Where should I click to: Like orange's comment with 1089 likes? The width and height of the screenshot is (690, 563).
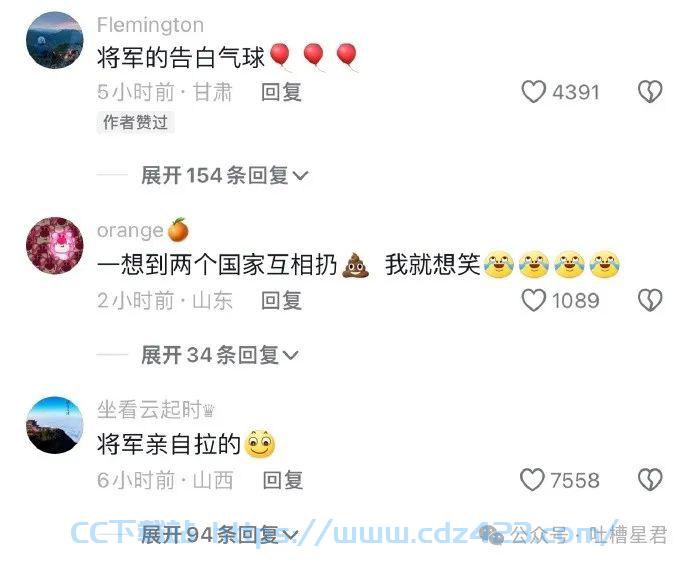pyautogui.click(x=533, y=301)
